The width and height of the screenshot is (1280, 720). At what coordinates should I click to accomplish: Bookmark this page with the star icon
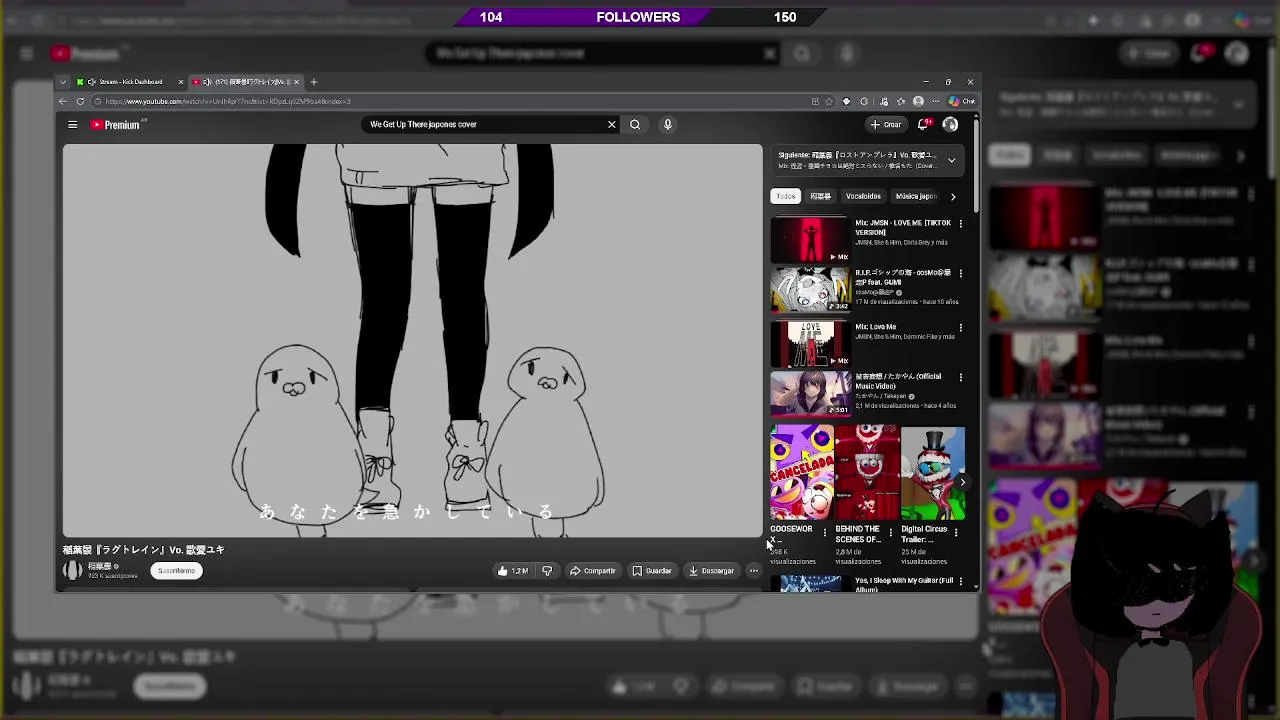pos(829,101)
